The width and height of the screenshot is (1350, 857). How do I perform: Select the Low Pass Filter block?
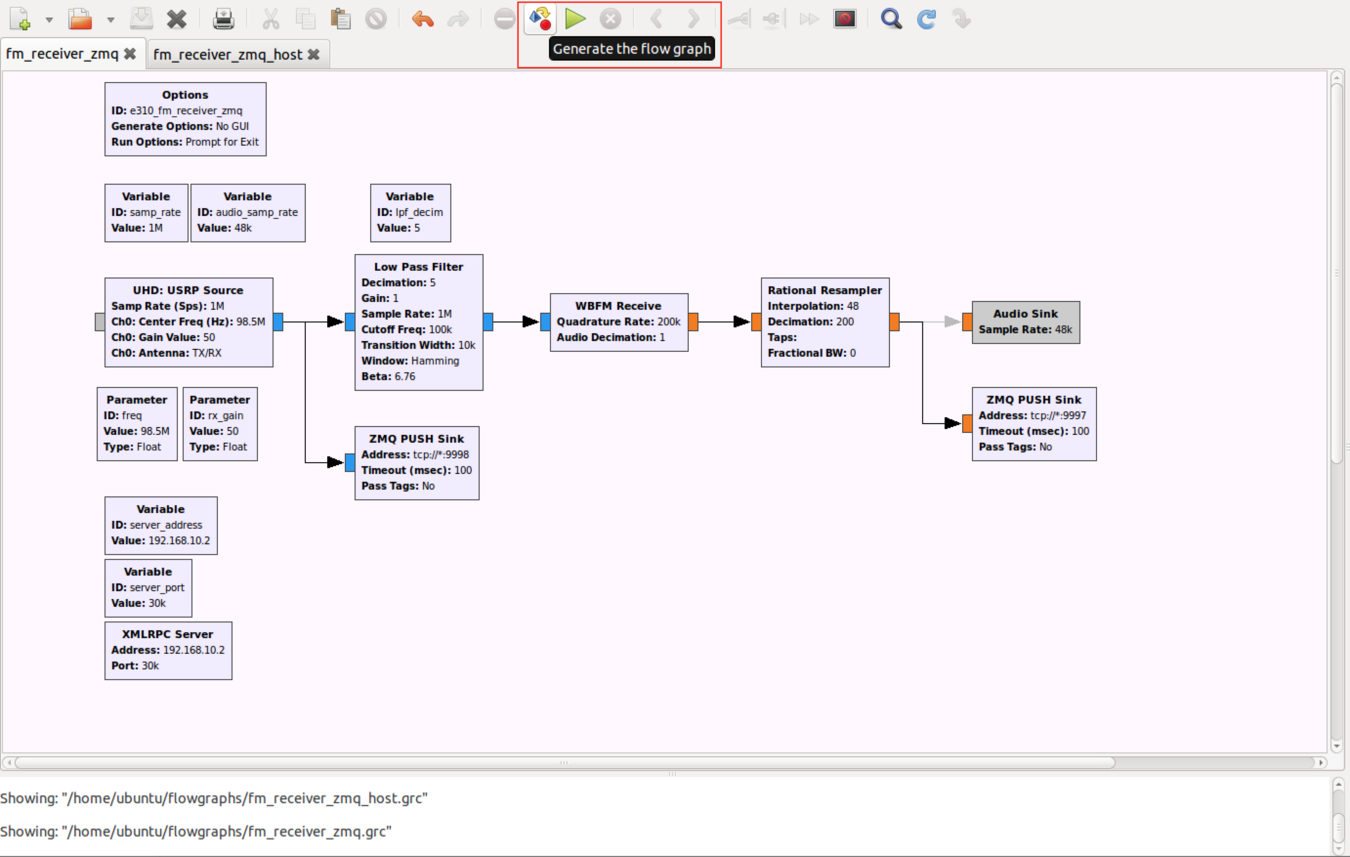pyautogui.click(x=419, y=322)
